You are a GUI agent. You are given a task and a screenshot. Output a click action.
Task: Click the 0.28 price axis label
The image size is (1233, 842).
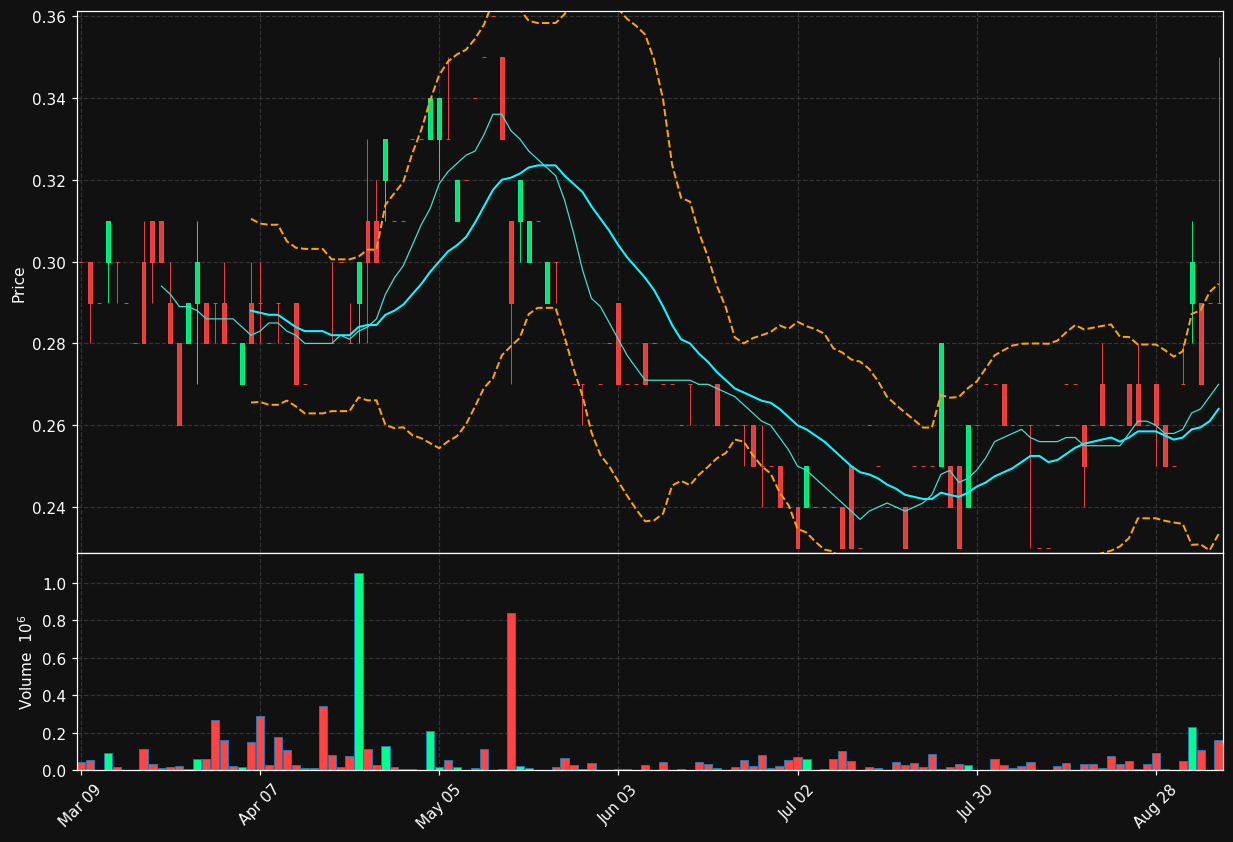point(50,344)
